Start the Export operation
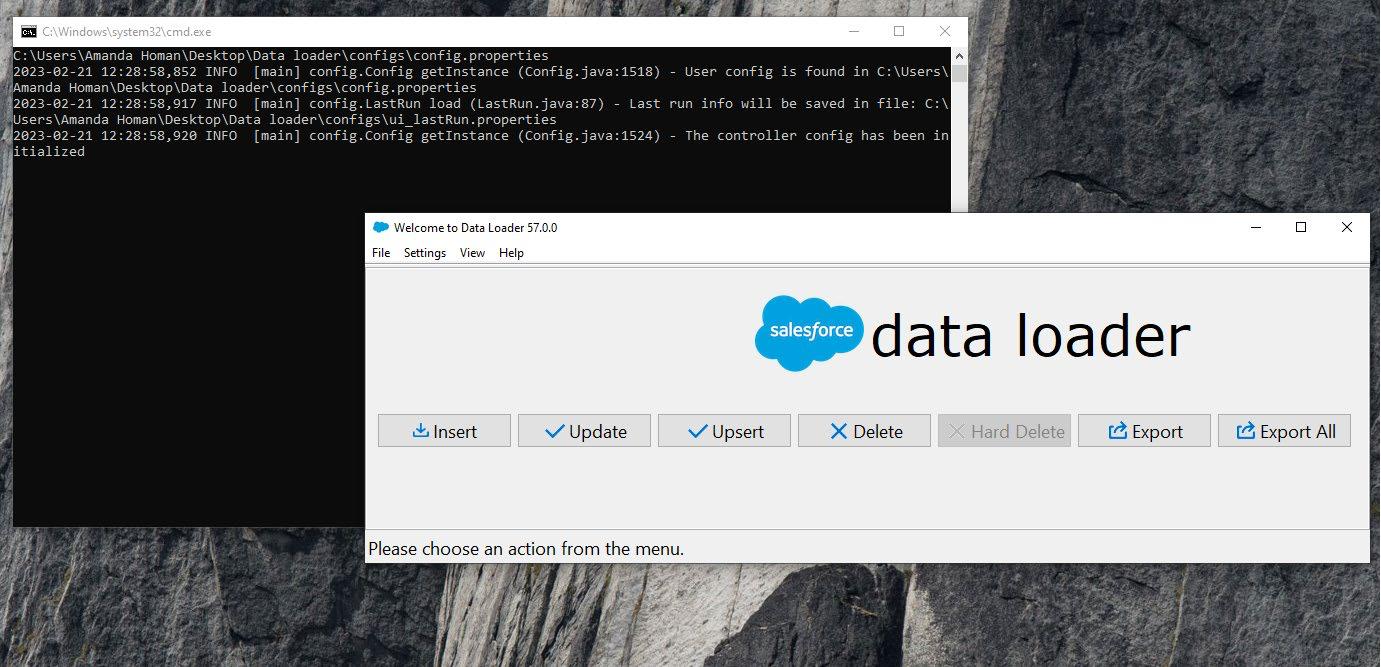Viewport: 1381px width, 667px height. tap(1144, 431)
